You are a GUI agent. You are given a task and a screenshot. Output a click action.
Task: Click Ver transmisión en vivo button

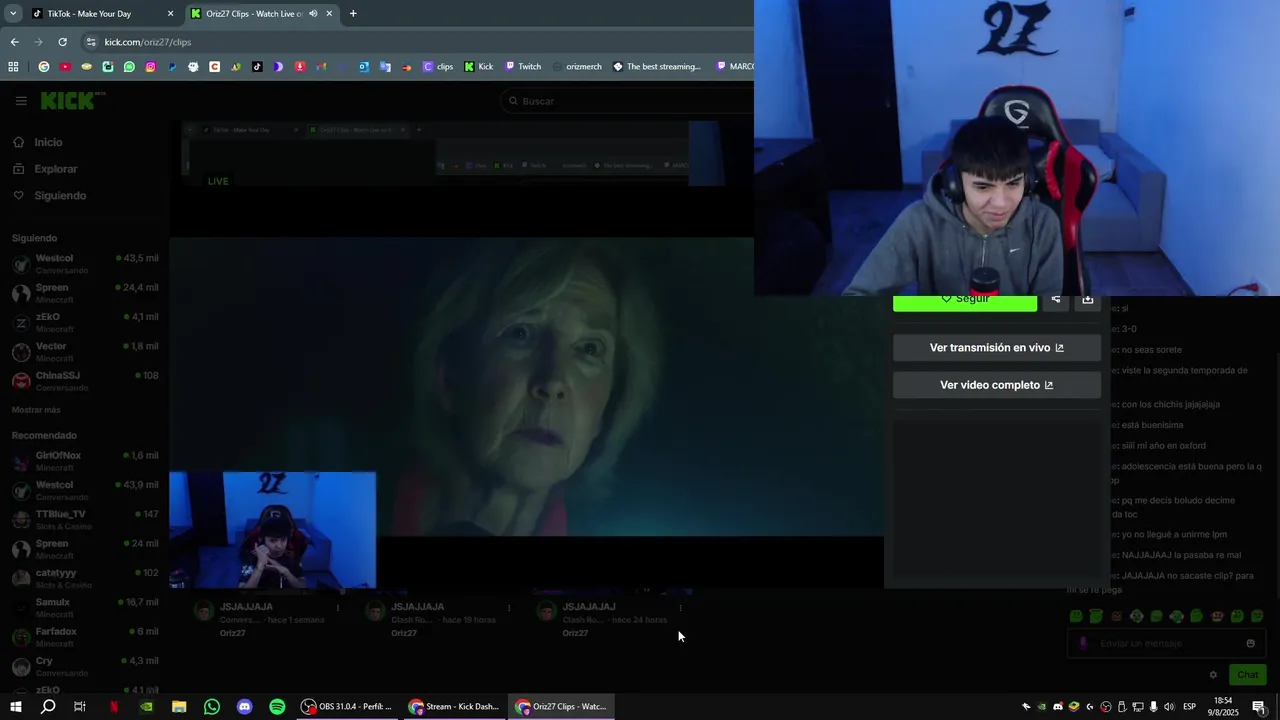(x=997, y=348)
